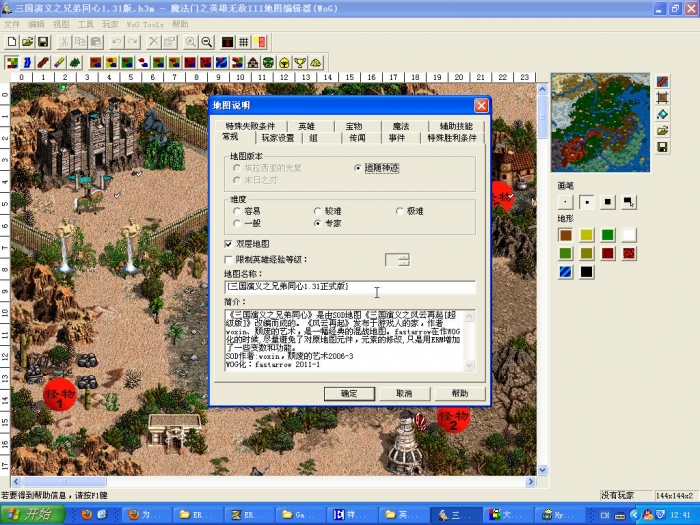This screenshot has height=525, width=700.
Task: Select the dirt brown terrain swatch
Action: pos(566,235)
